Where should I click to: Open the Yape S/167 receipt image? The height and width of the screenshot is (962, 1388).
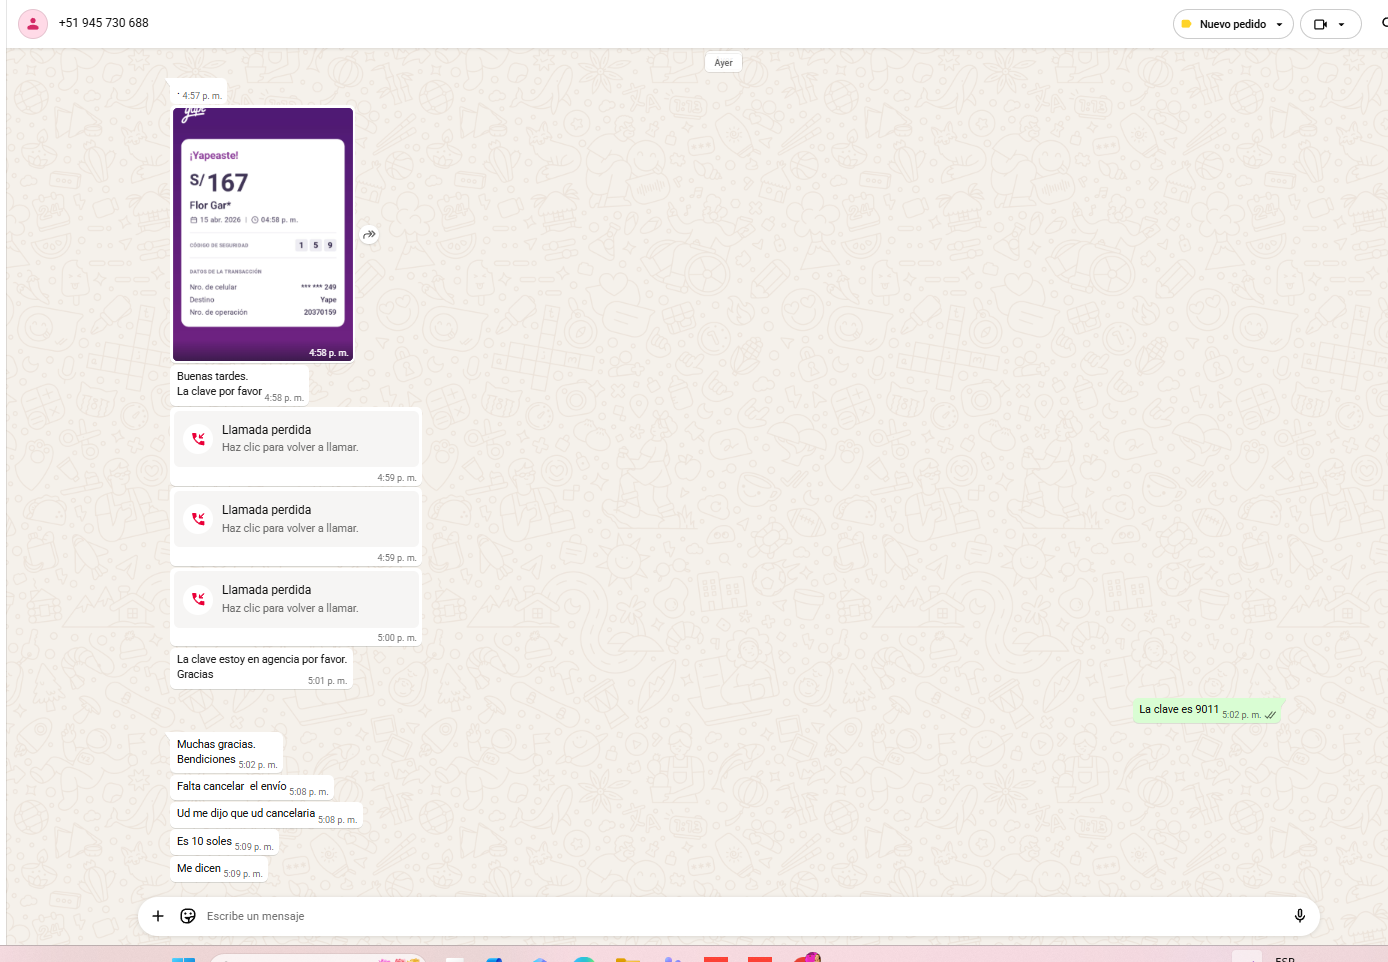pos(263,234)
